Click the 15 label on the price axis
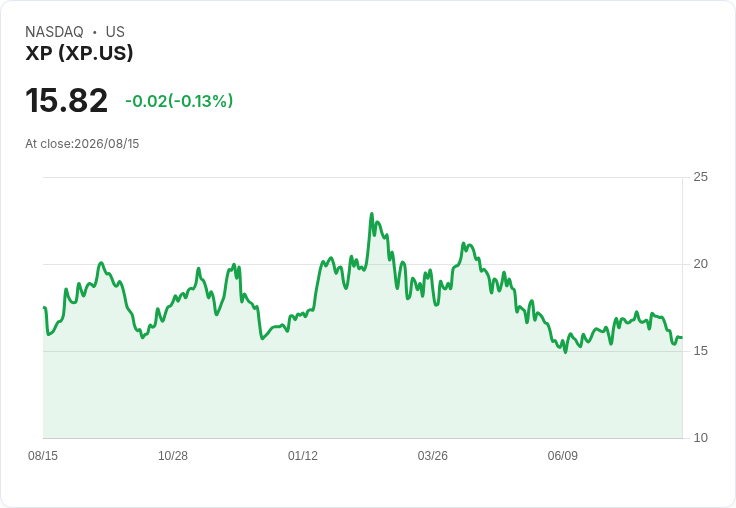This screenshot has width=736, height=508. [x=700, y=351]
